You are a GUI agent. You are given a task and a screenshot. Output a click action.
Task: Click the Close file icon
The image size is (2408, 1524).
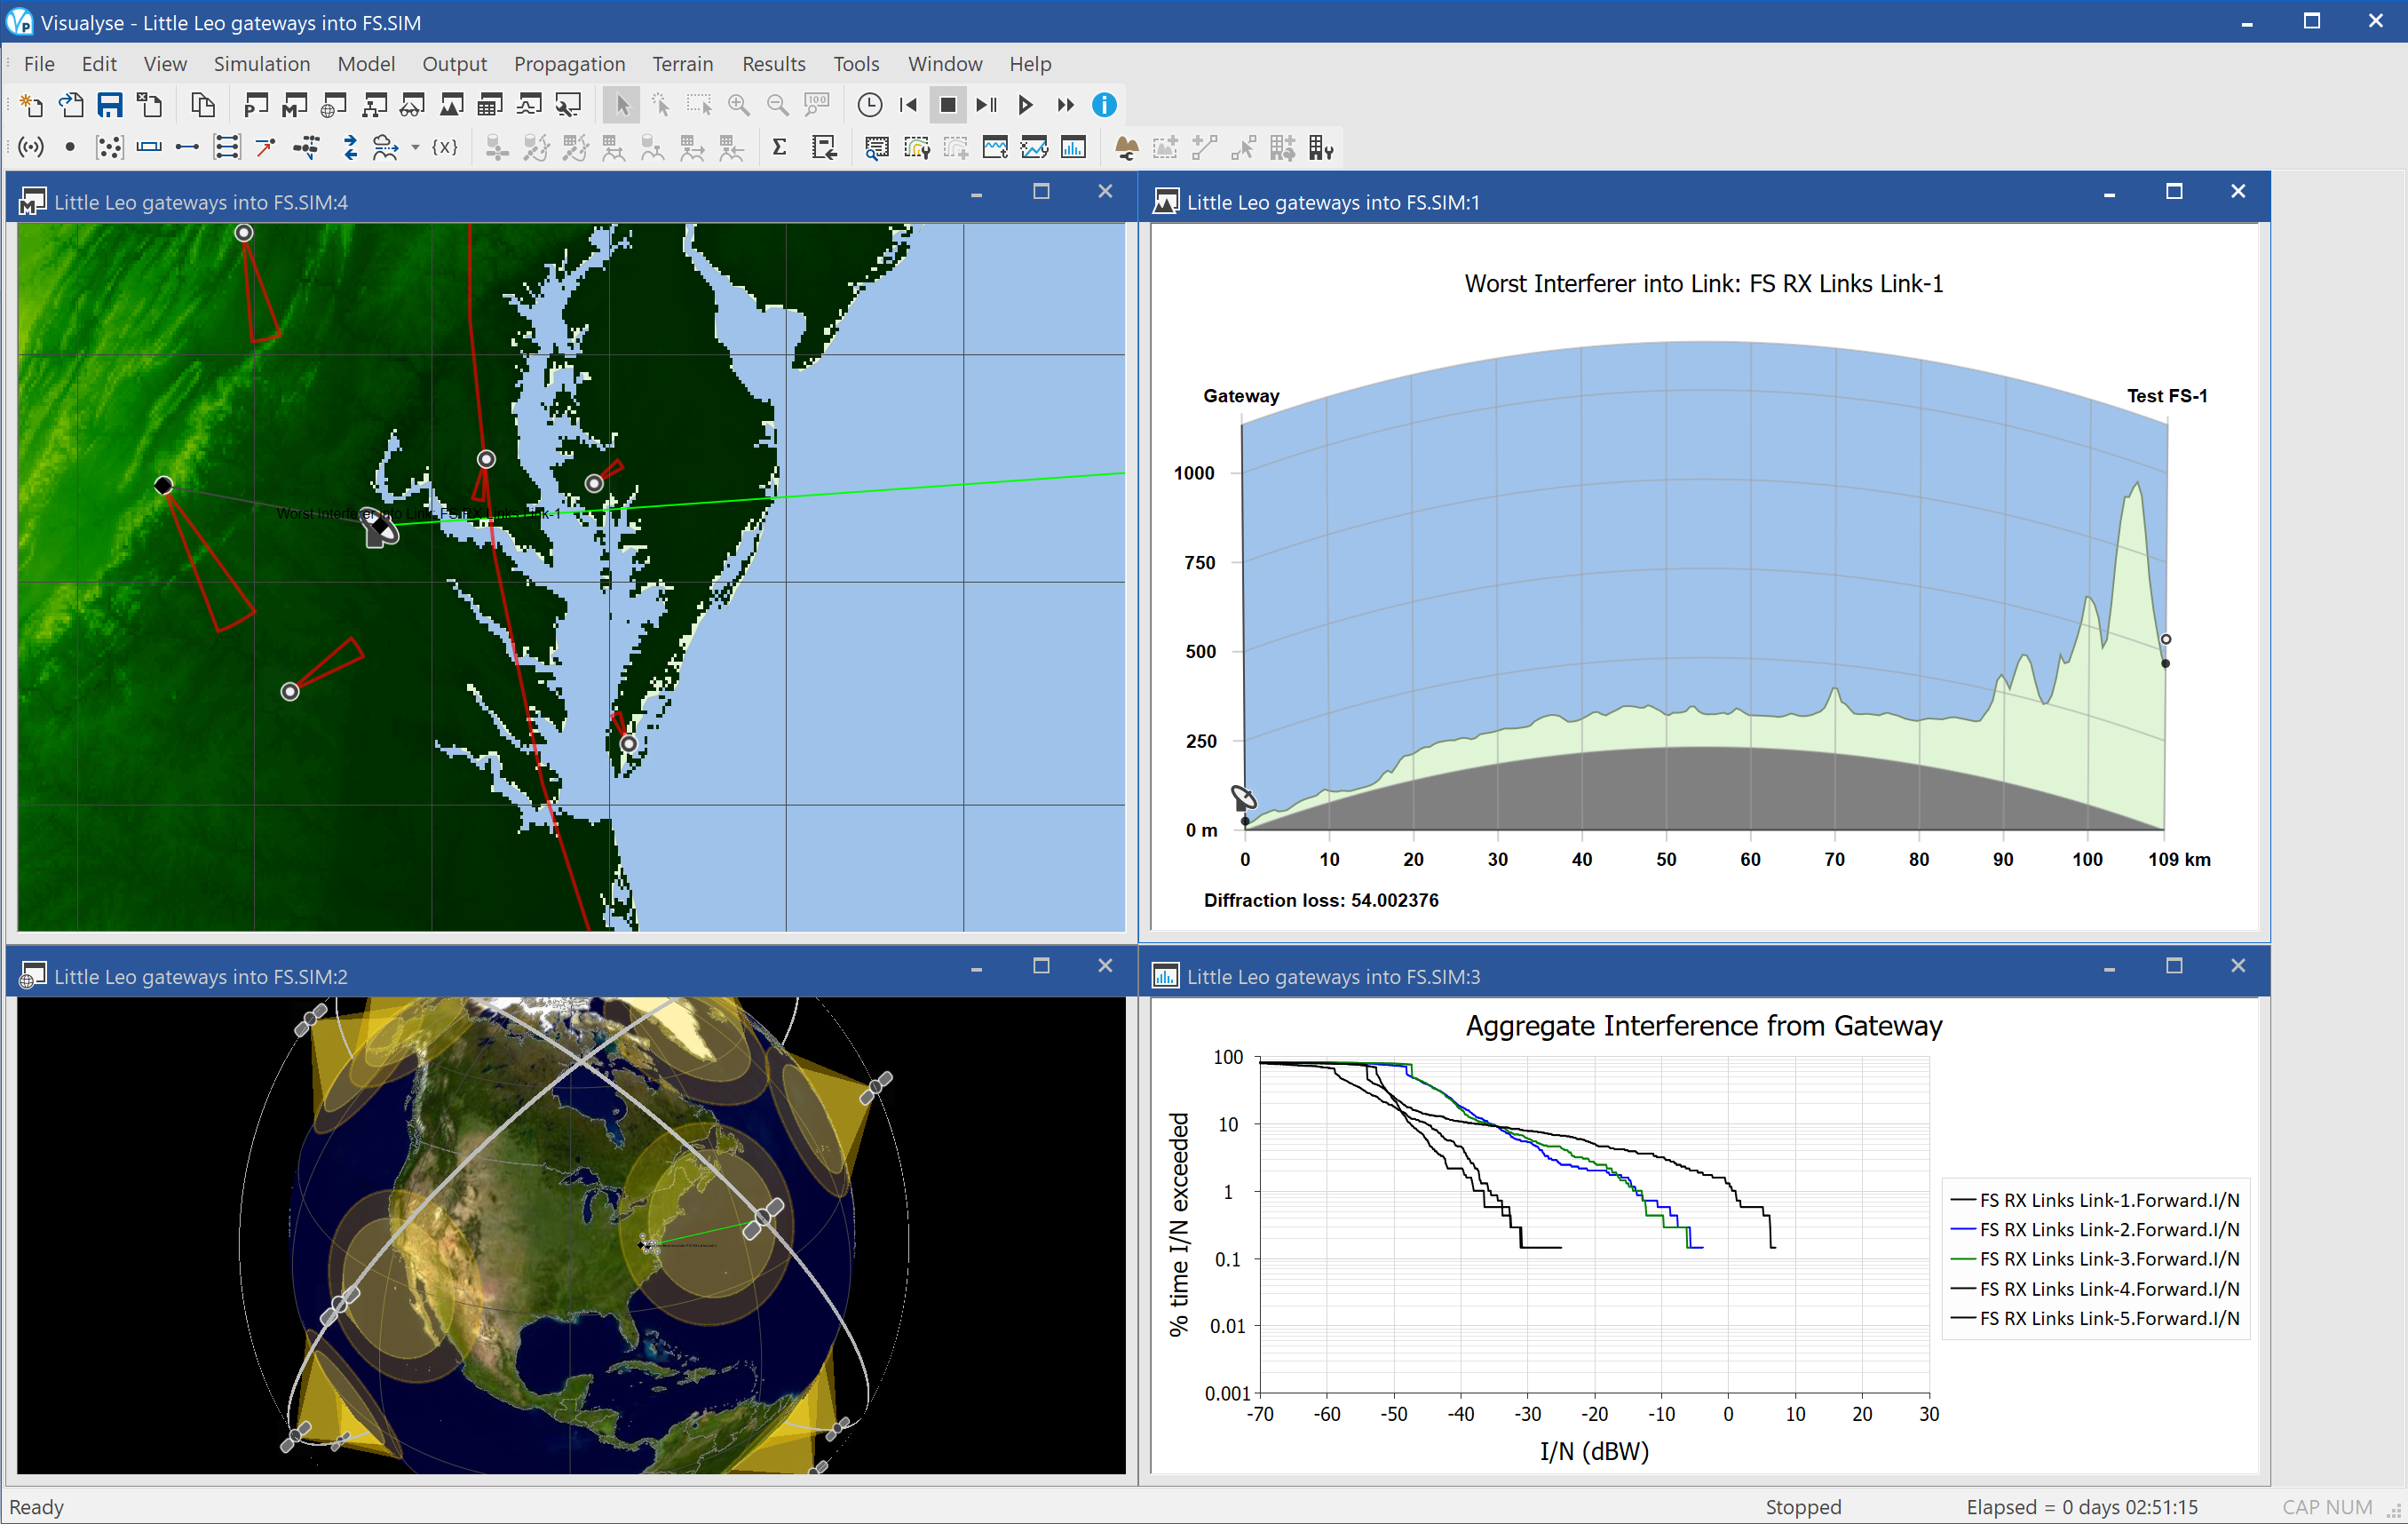[150, 105]
